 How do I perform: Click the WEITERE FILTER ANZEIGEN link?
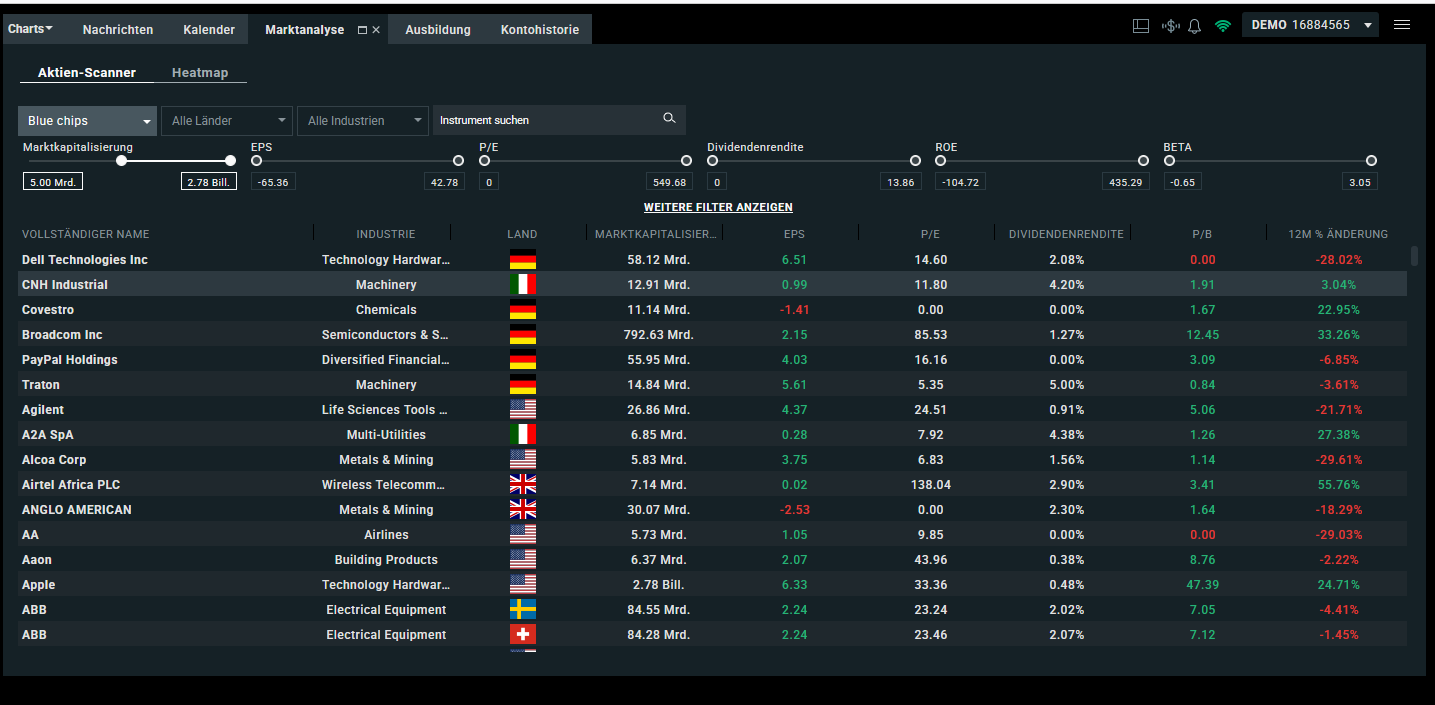(717, 207)
